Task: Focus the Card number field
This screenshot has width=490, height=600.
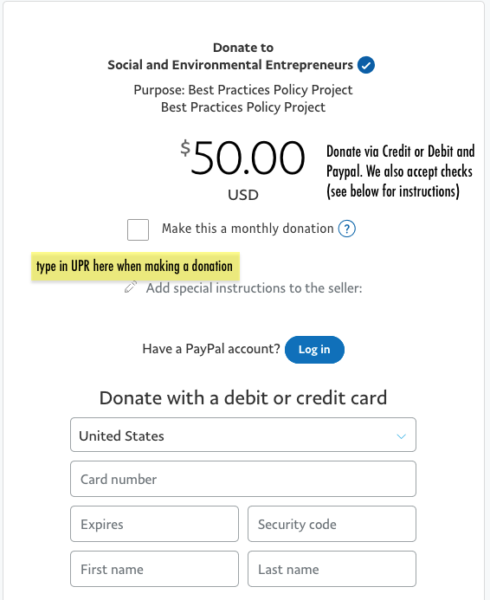Action: point(243,479)
